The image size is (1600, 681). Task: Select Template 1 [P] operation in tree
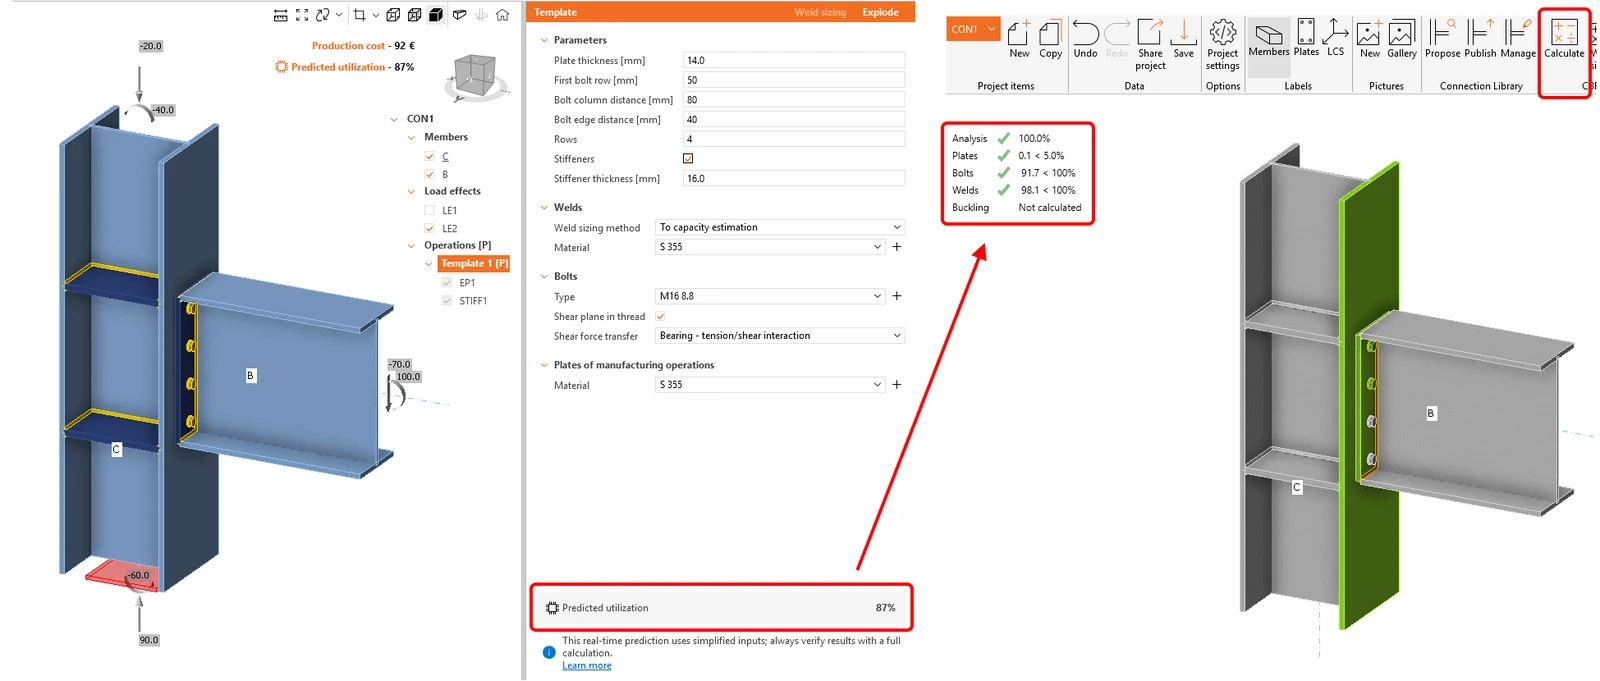(x=474, y=263)
